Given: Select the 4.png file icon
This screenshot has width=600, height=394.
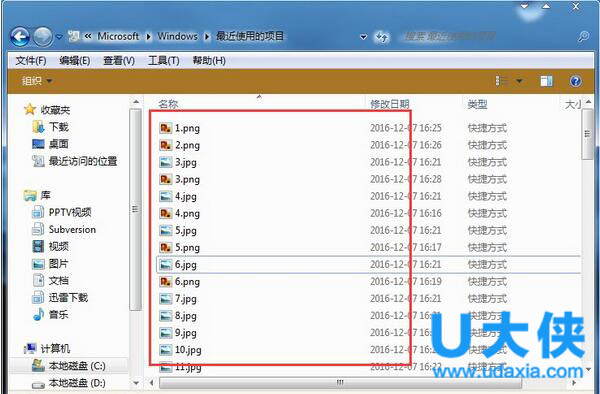Looking at the screenshot, I should point(166,213).
